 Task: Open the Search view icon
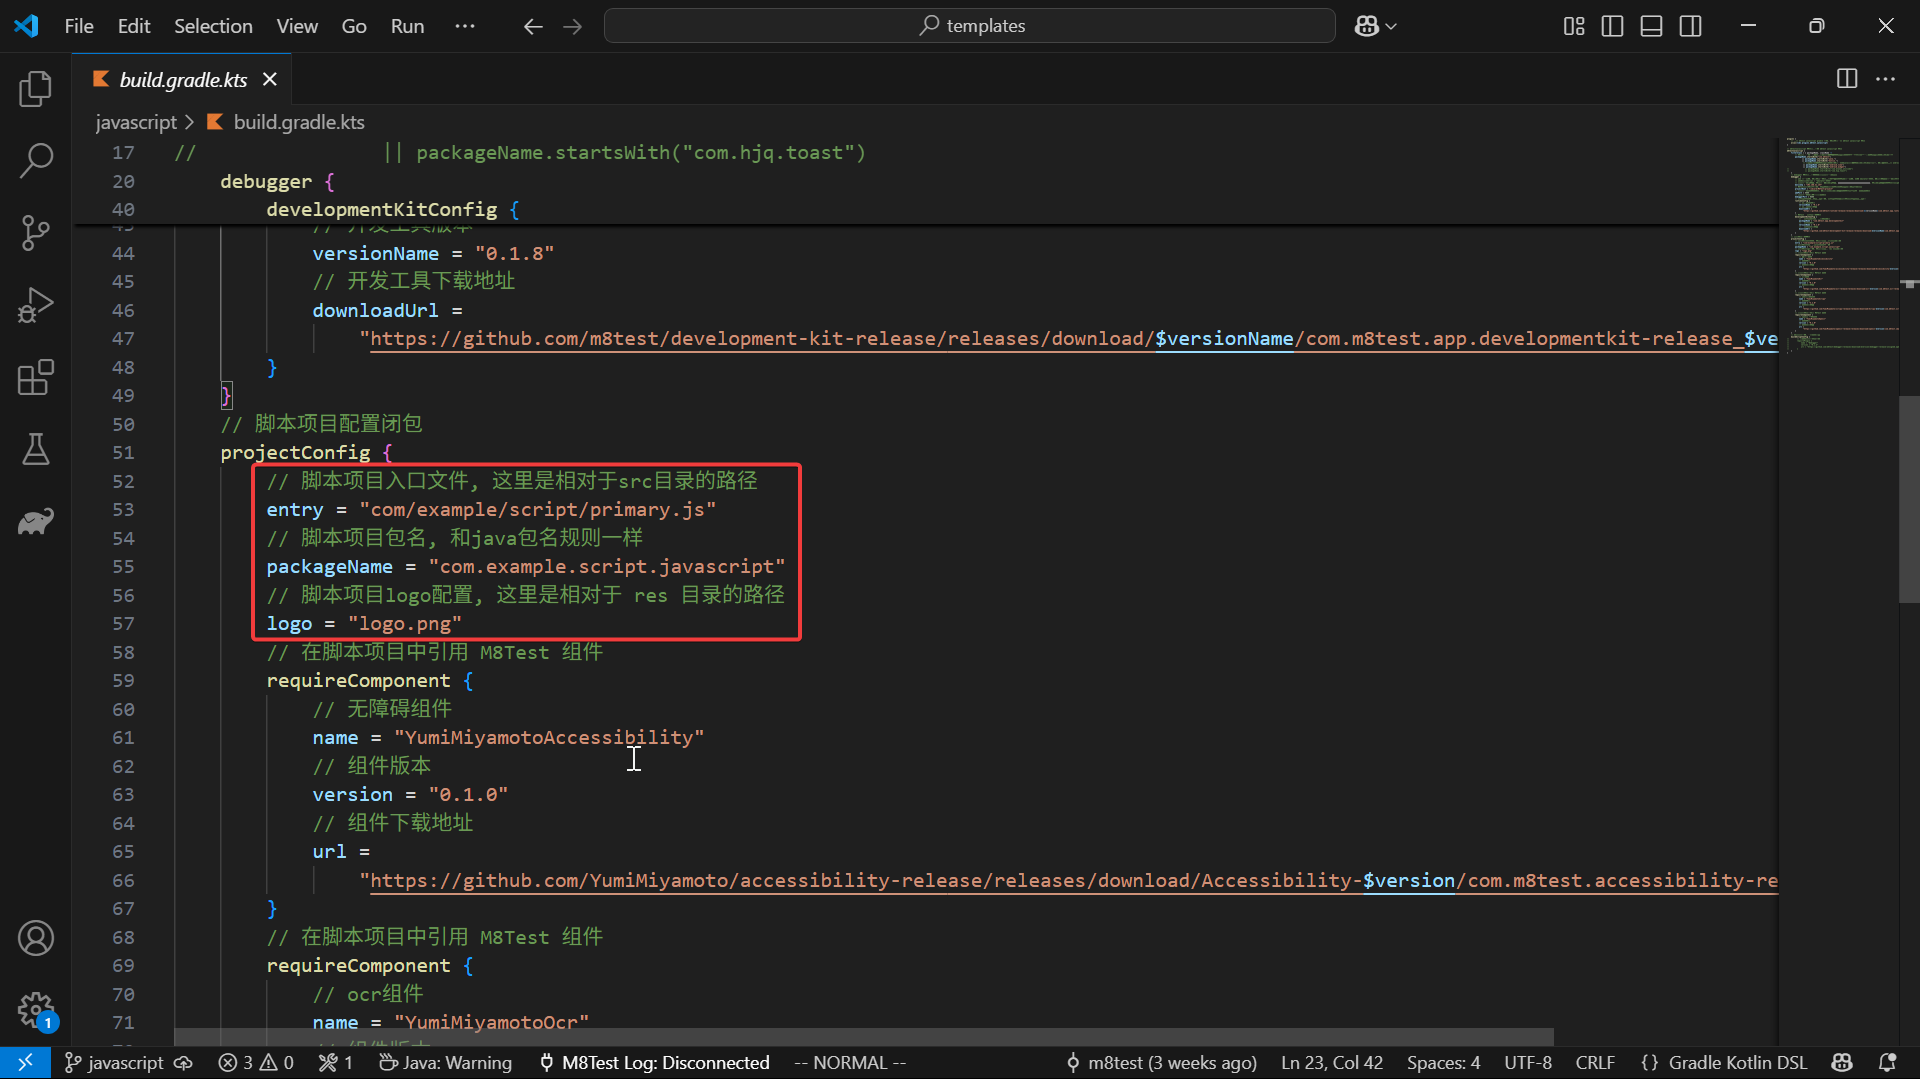tap(36, 161)
